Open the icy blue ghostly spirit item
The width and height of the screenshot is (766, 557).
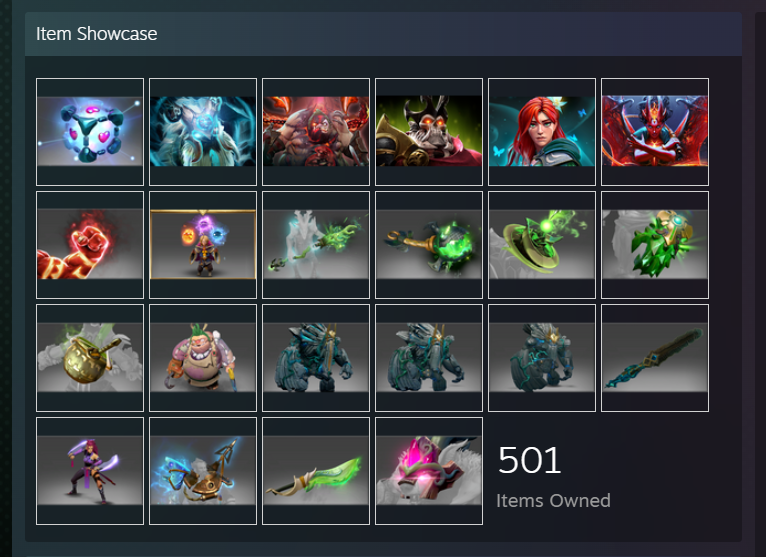(203, 132)
